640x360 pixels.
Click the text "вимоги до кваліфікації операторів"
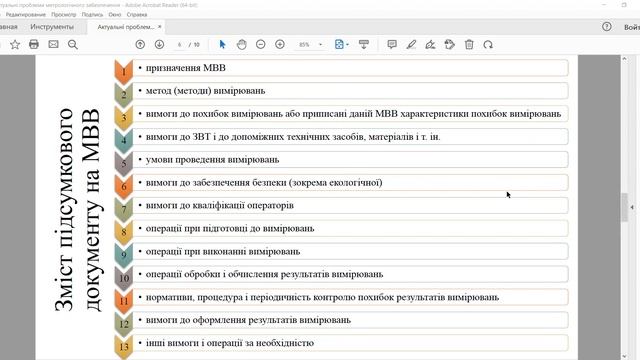click(x=220, y=205)
